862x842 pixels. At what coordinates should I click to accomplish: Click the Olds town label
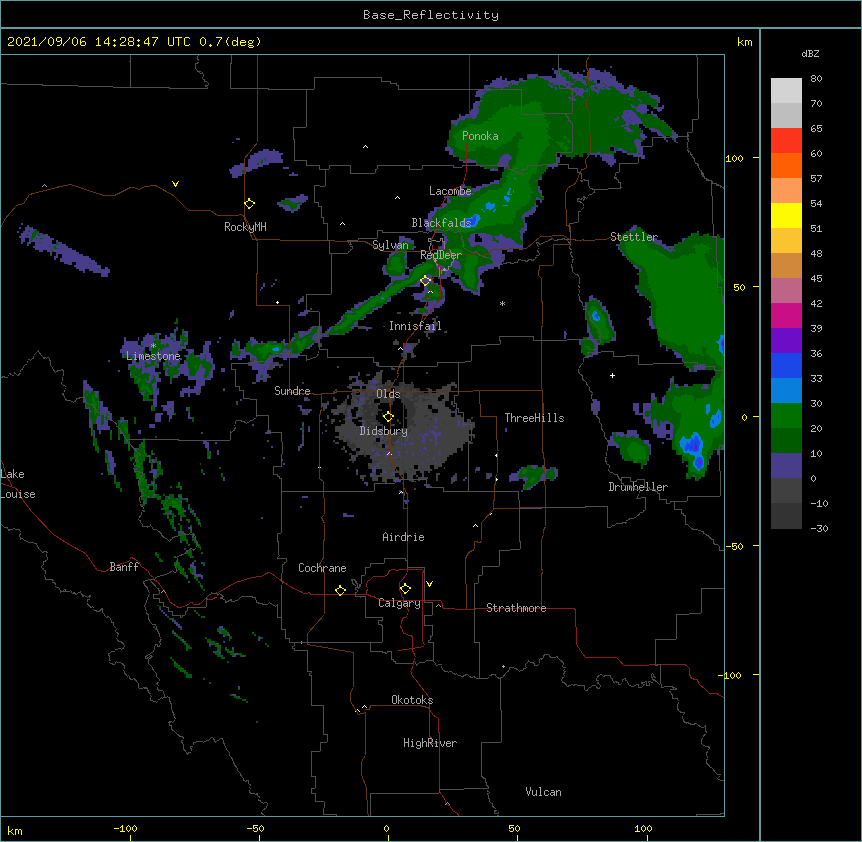click(x=388, y=394)
